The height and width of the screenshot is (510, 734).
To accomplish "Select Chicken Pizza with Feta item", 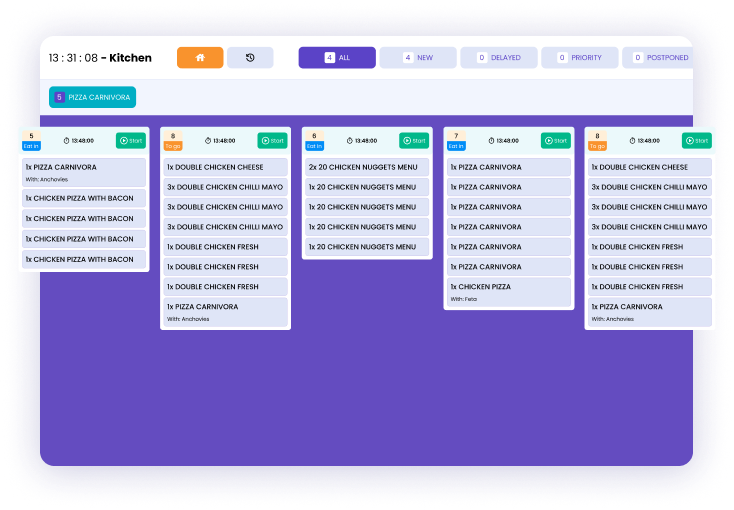I will pos(509,291).
